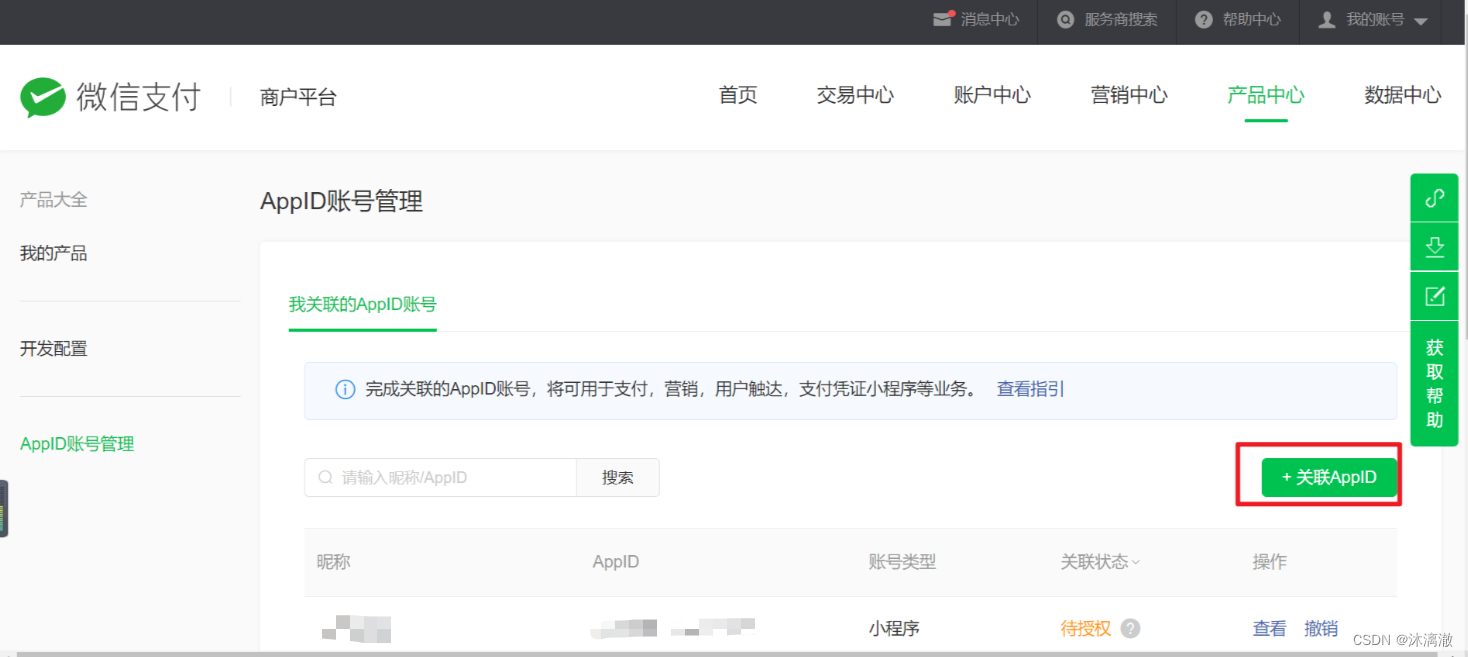Open the 查看指引 link
Viewport: 1468px width, 657px height.
(1031, 389)
